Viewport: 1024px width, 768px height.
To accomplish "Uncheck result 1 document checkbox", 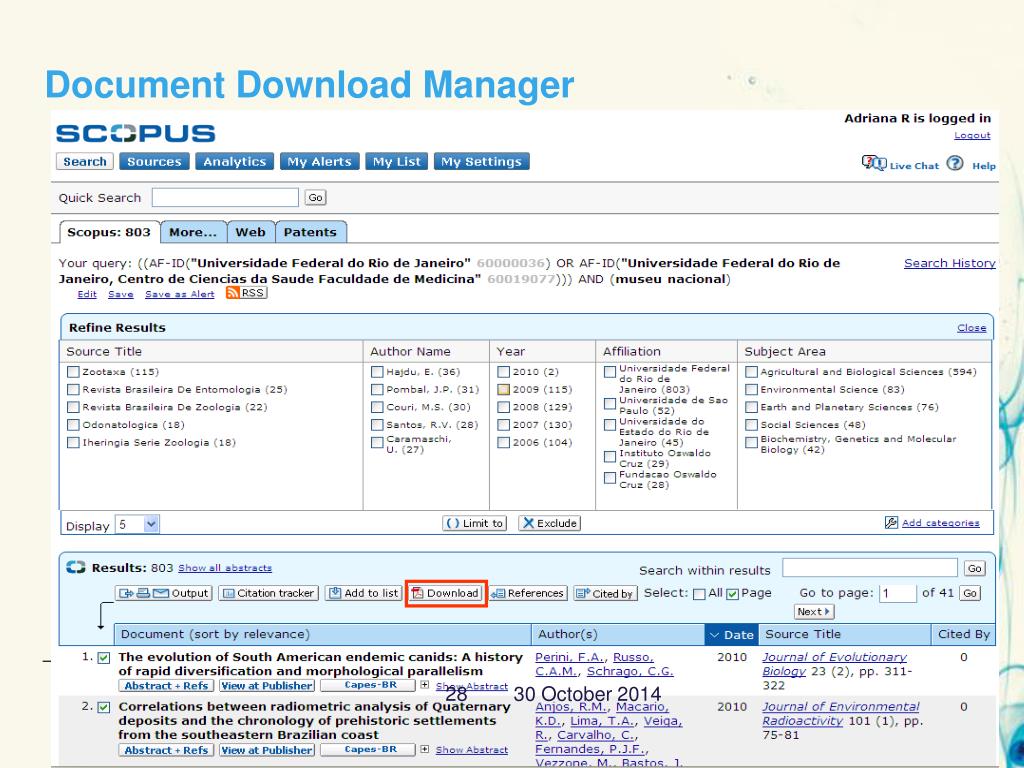I will coord(104,658).
